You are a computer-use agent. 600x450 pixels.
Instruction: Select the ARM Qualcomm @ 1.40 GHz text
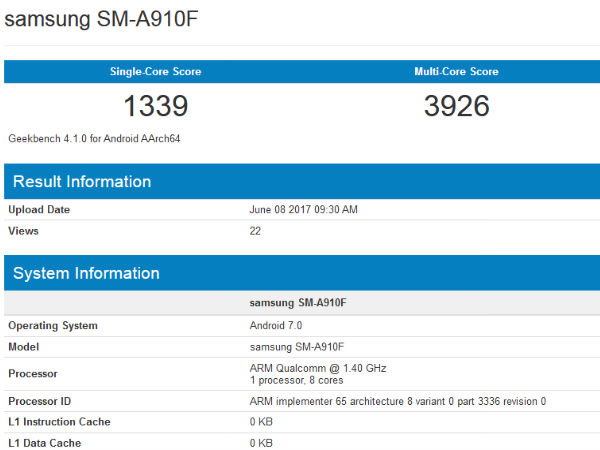[318, 368]
